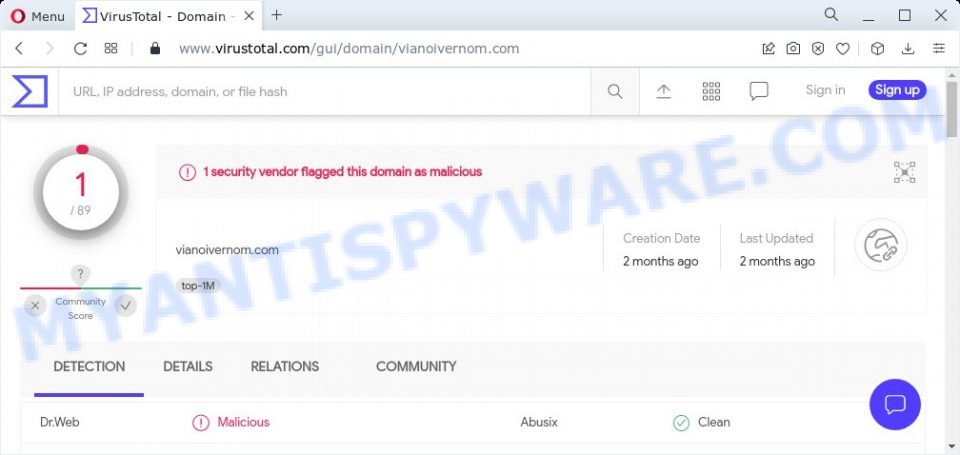
Task: Switch to the DETAILS tab
Action: (188, 367)
